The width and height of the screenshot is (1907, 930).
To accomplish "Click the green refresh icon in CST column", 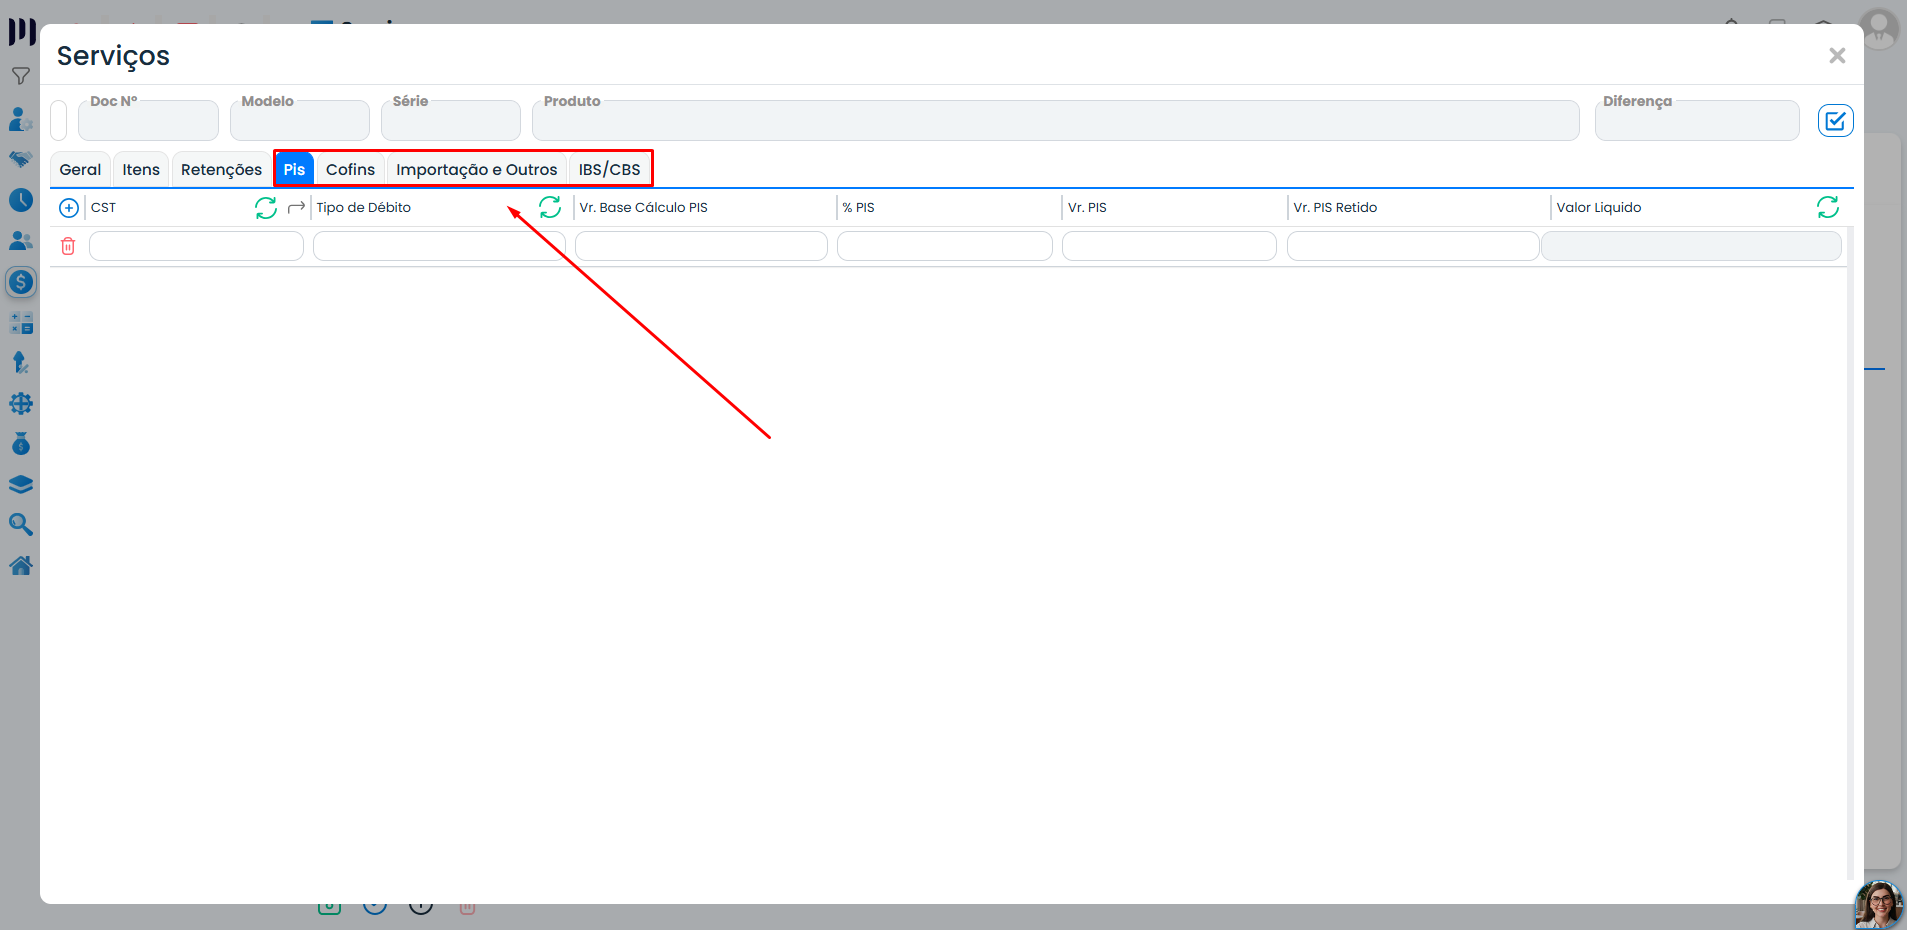I will [266, 208].
